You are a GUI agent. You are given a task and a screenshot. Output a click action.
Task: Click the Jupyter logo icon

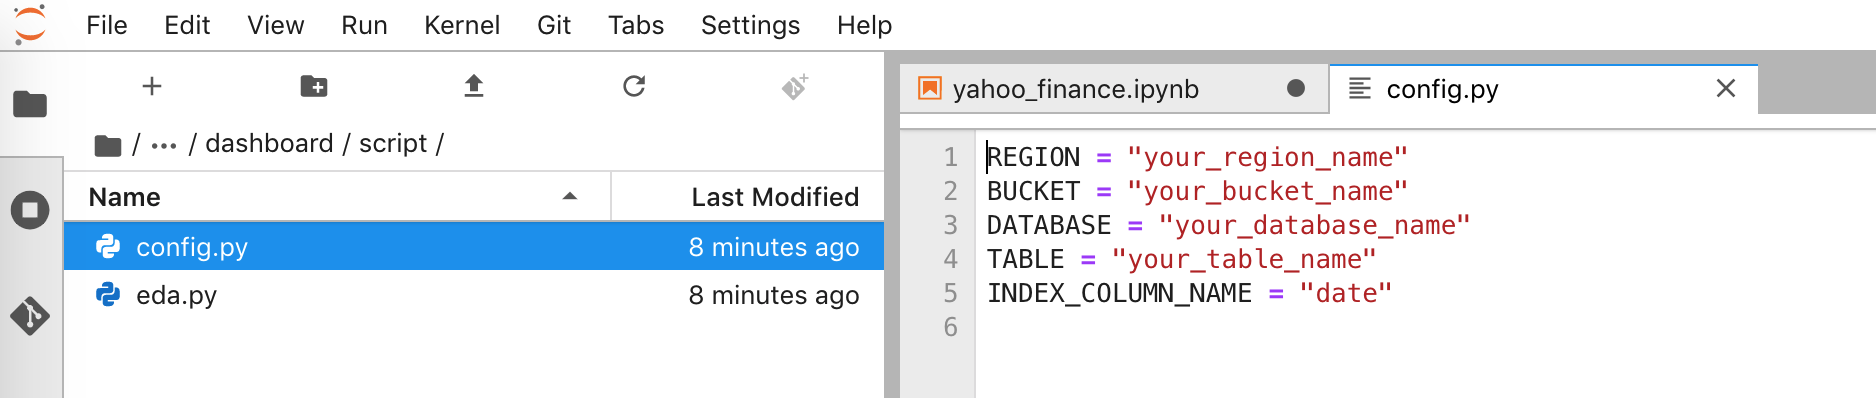[x=30, y=24]
